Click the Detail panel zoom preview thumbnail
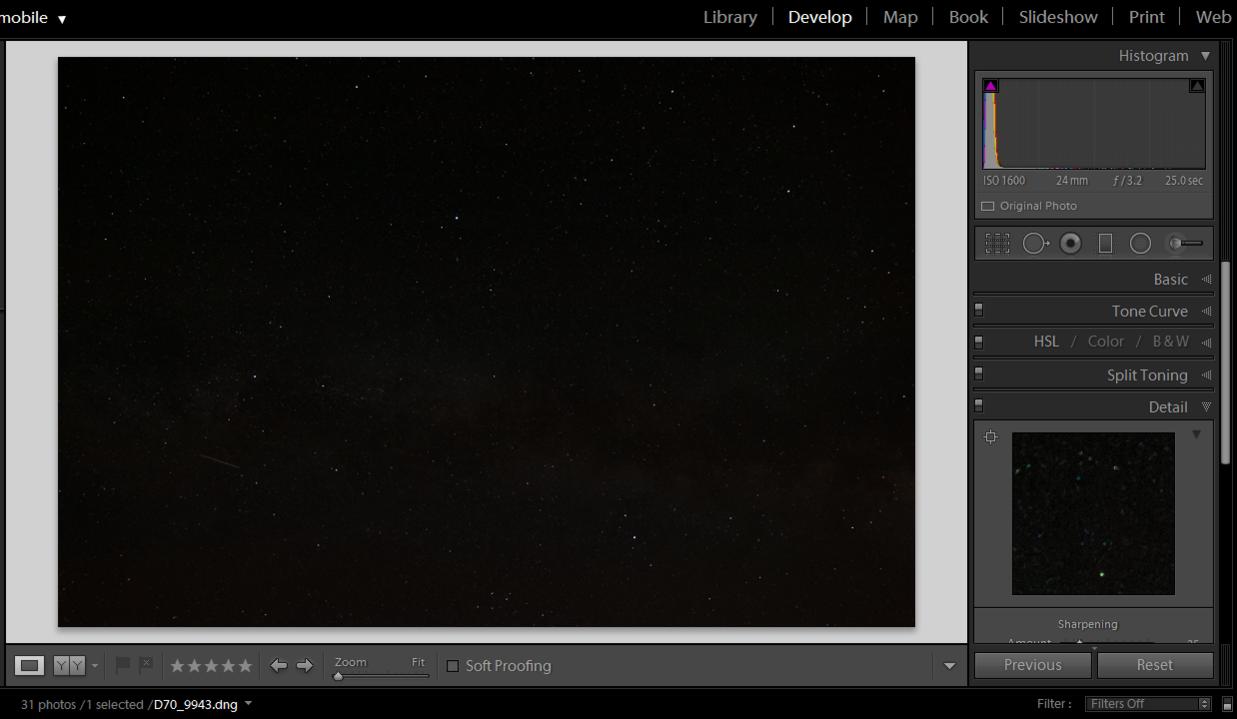1237x719 pixels. (1093, 514)
